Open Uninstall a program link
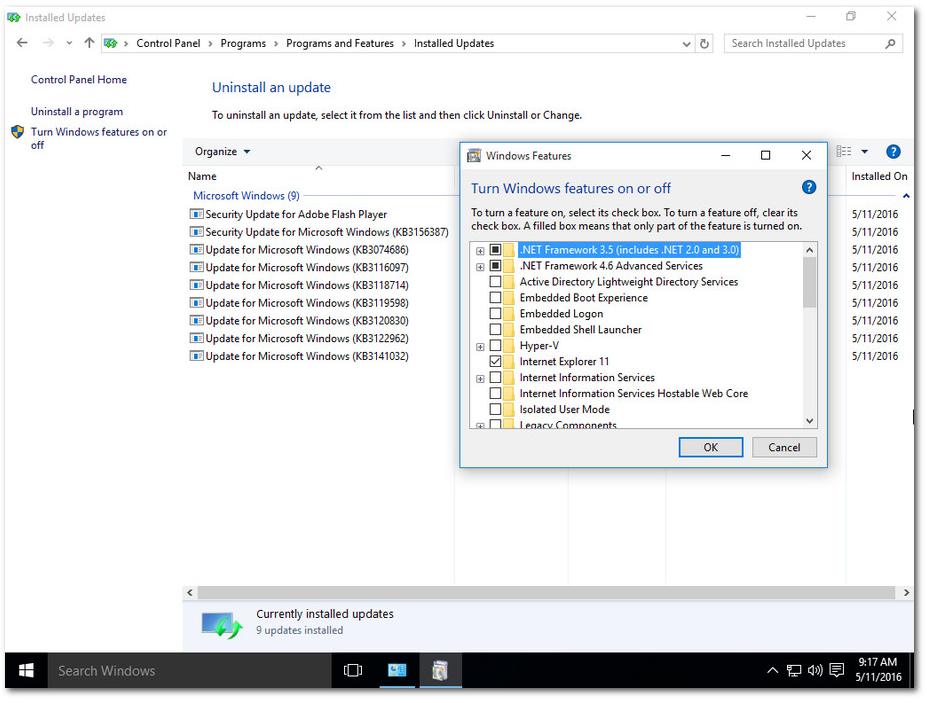The image size is (927, 703). click(77, 111)
